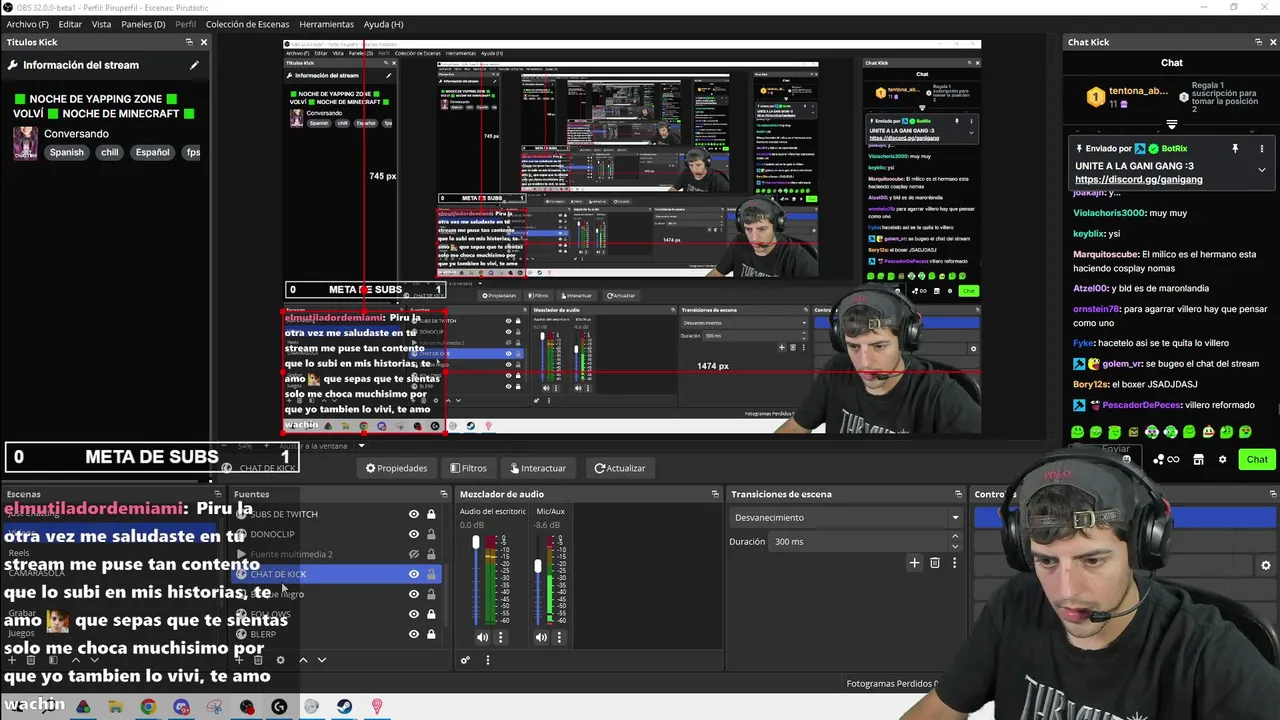
Task: Open settings gear in Controles panel
Action: pyautogui.click(x=1266, y=565)
